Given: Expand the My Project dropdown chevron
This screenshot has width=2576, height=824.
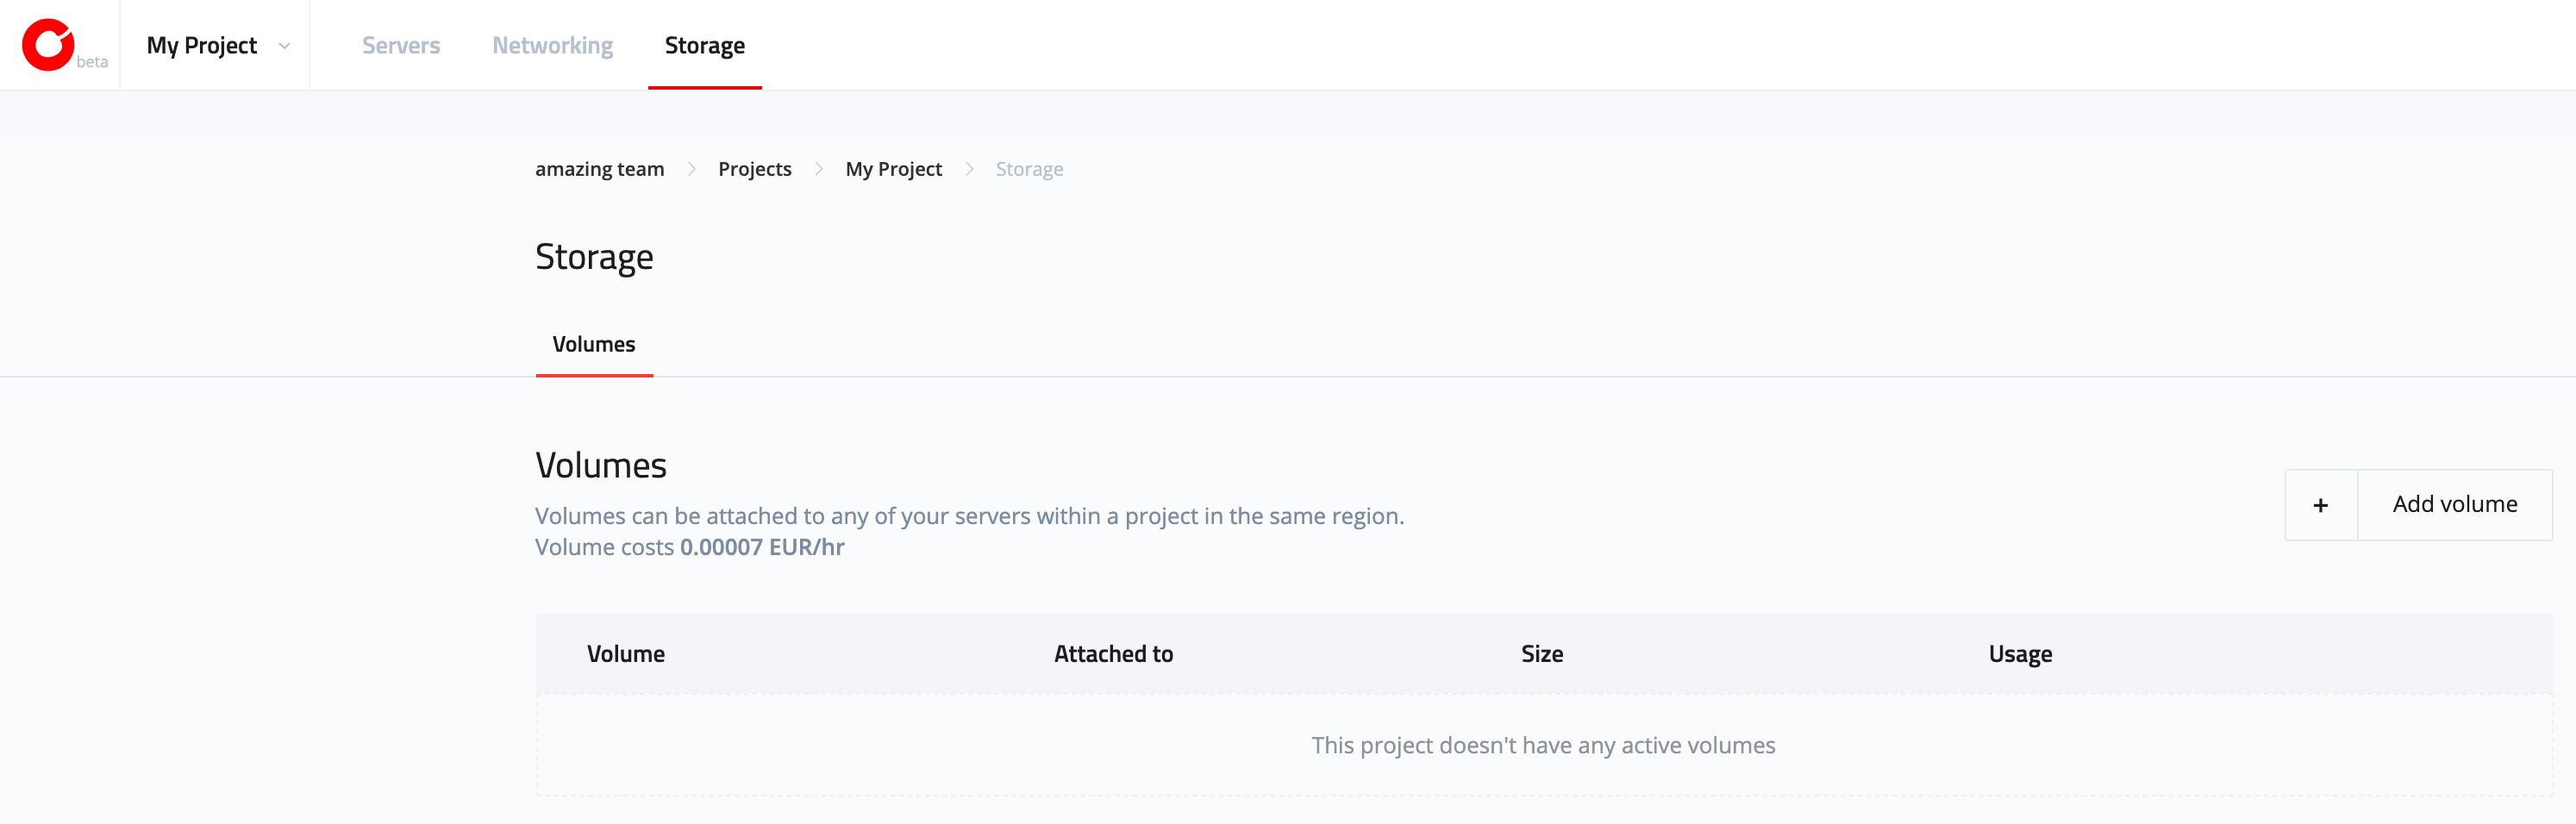Looking at the screenshot, I should [x=284, y=46].
